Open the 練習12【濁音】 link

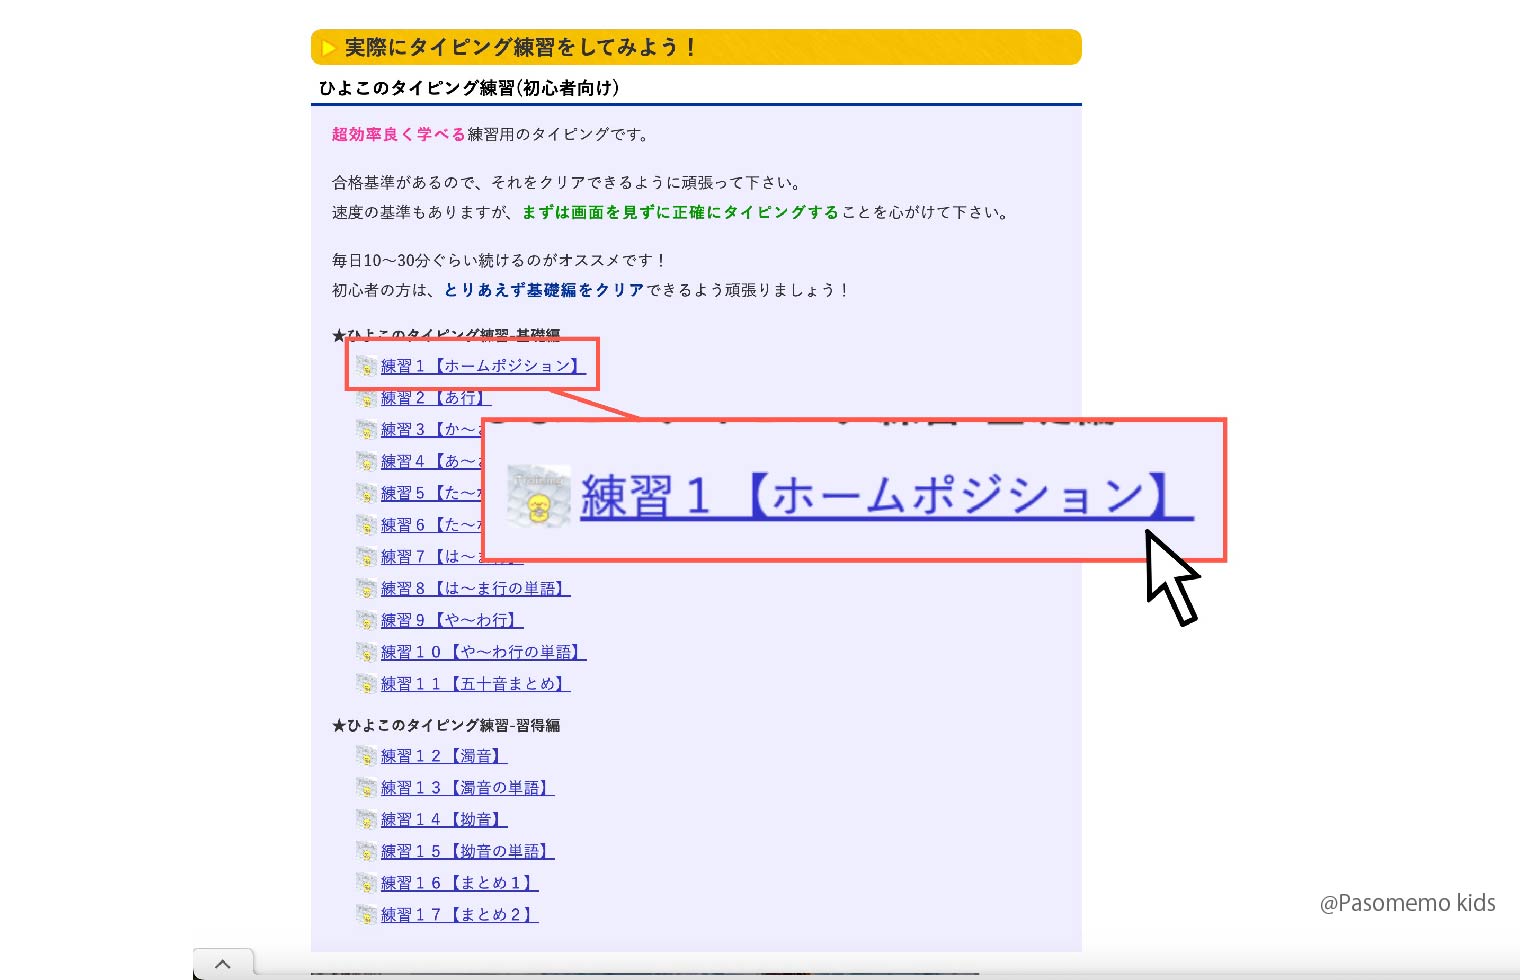tap(444, 756)
